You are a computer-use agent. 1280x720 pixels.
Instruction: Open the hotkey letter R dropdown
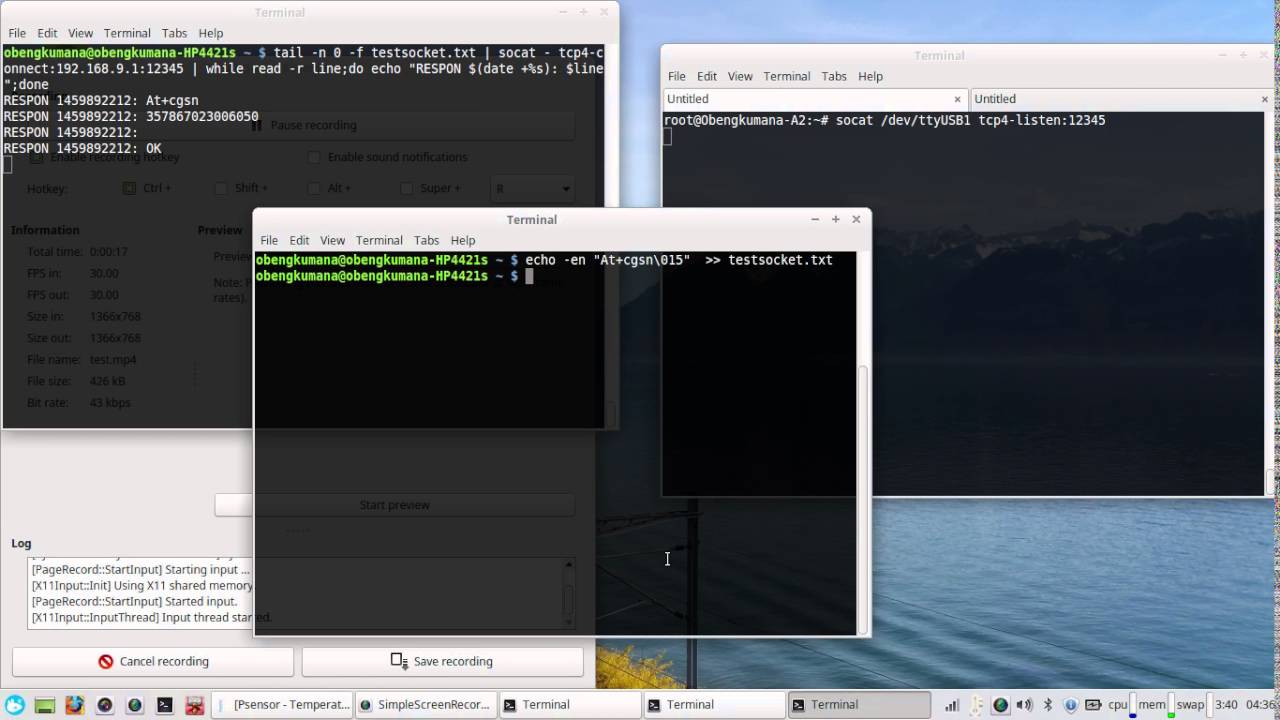pos(532,188)
